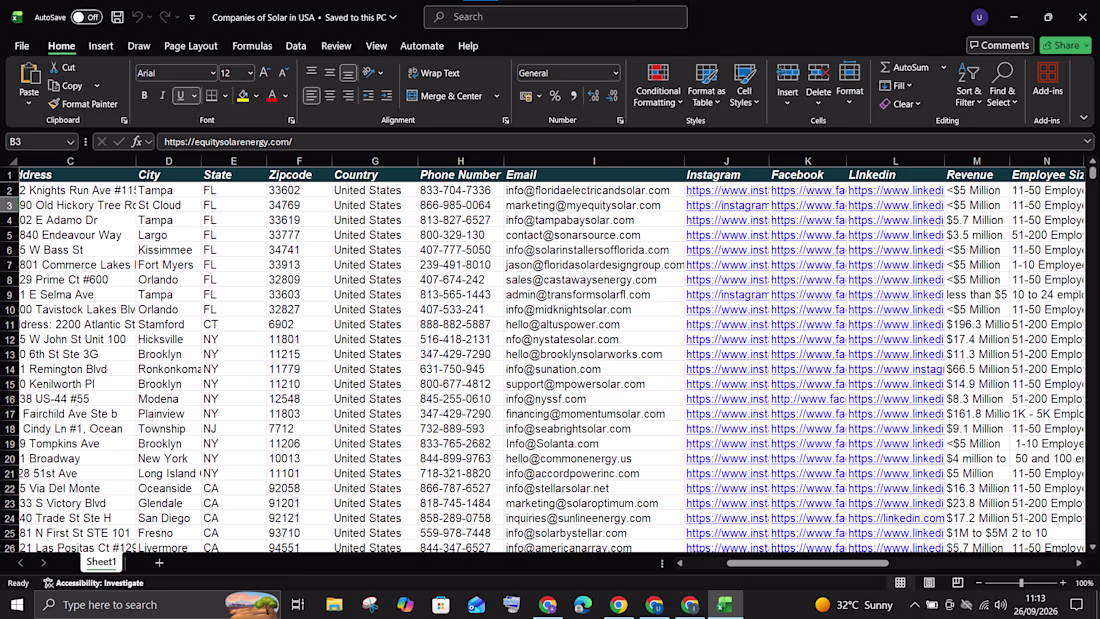1100x619 pixels.
Task: Increase font size with the large A icon
Action: point(264,72)
